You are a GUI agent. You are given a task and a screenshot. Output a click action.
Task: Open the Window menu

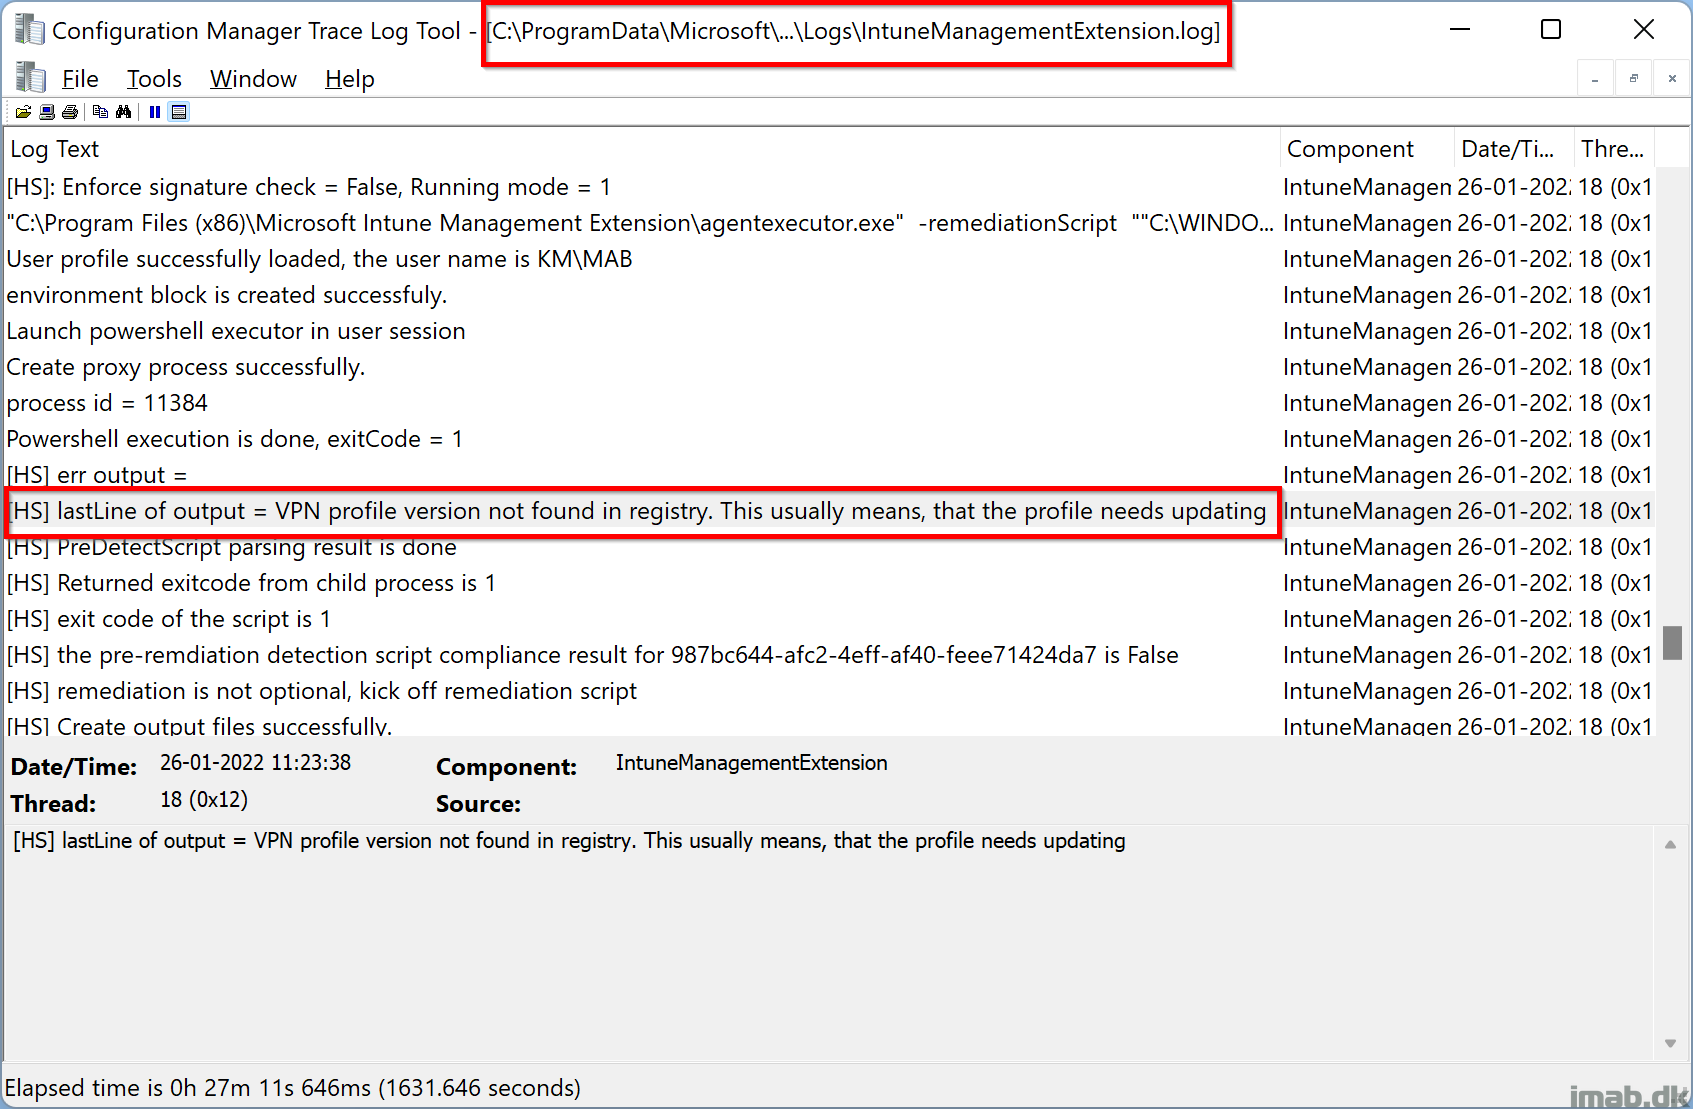(x=253, y=79)
